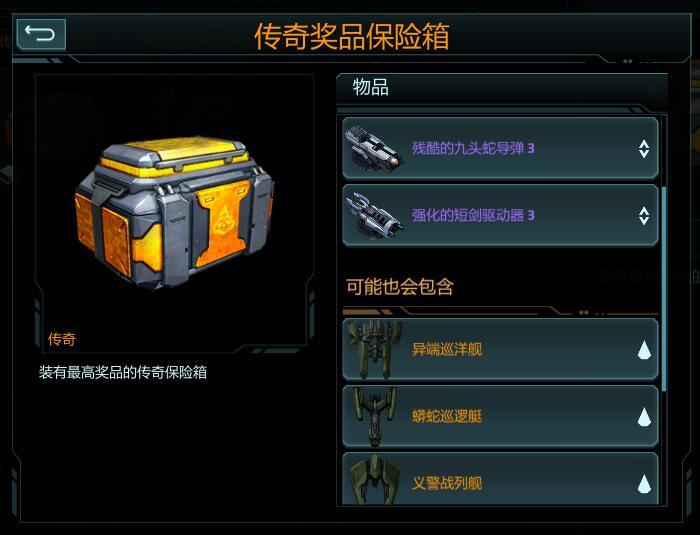Click the back arrow button
The width and height of the screenshot is (700, 535).
pos(41,34)
